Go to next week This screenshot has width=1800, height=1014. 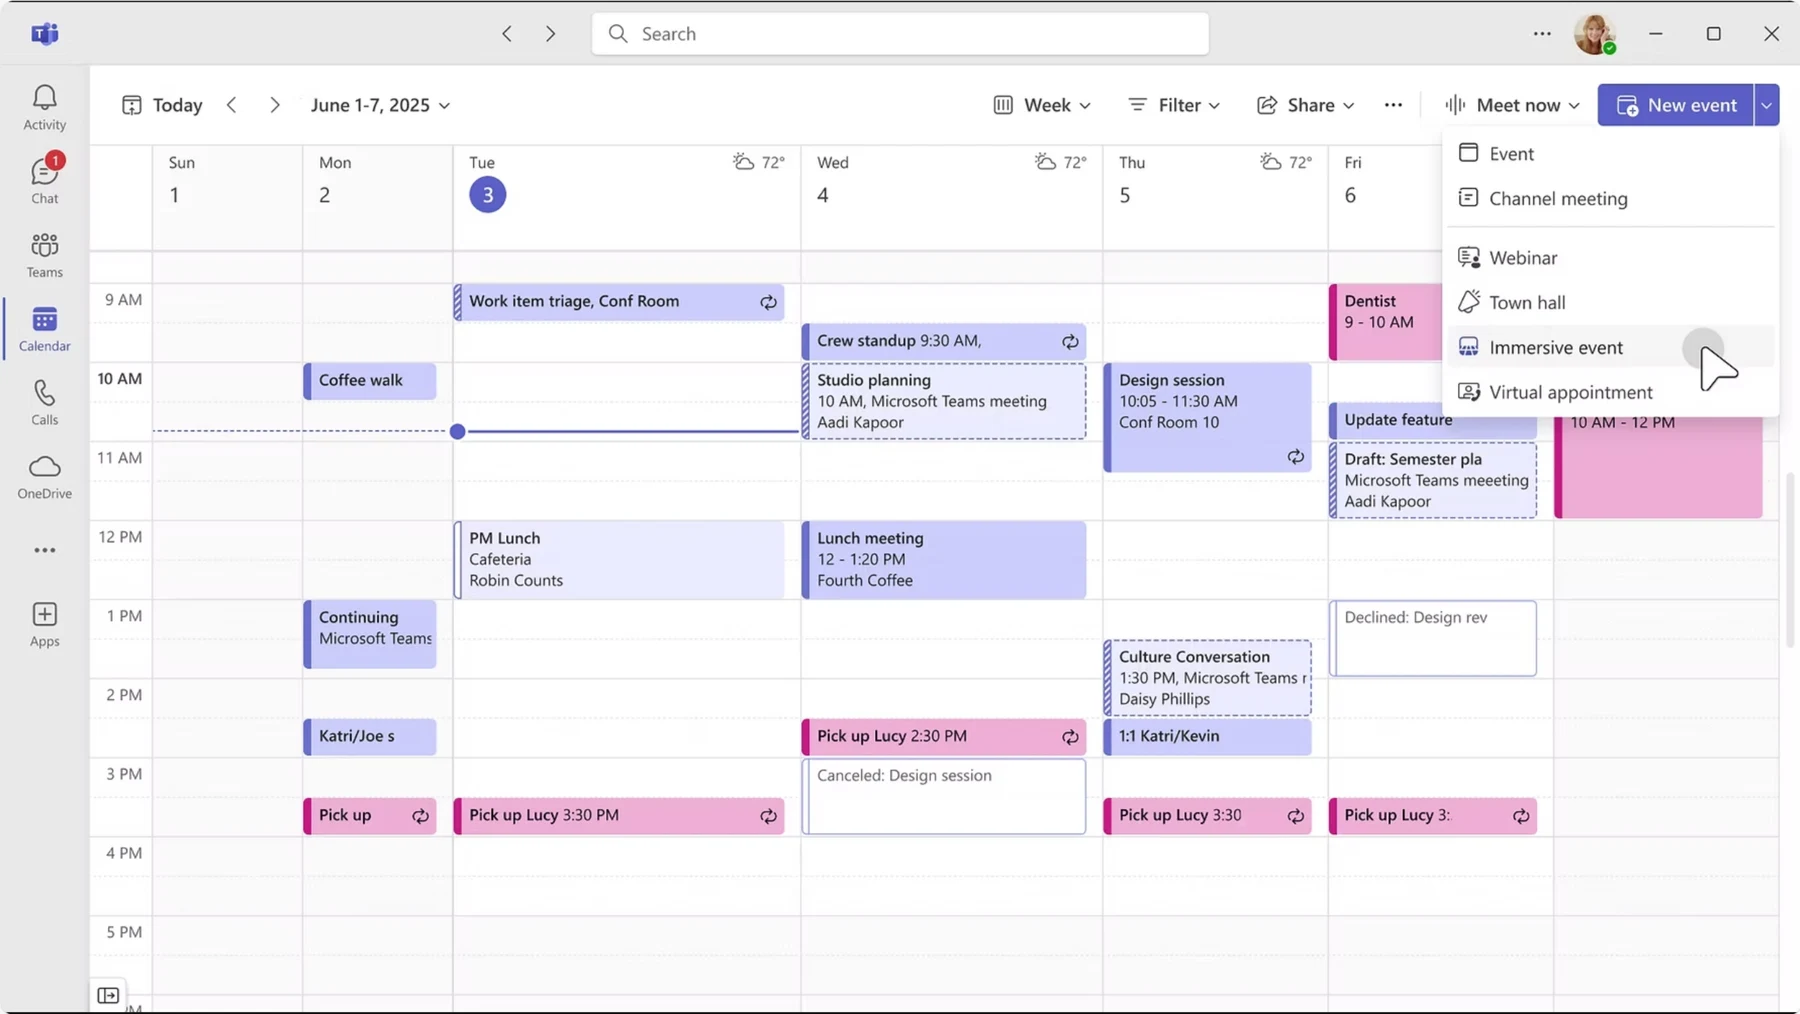tap(275, 105)
